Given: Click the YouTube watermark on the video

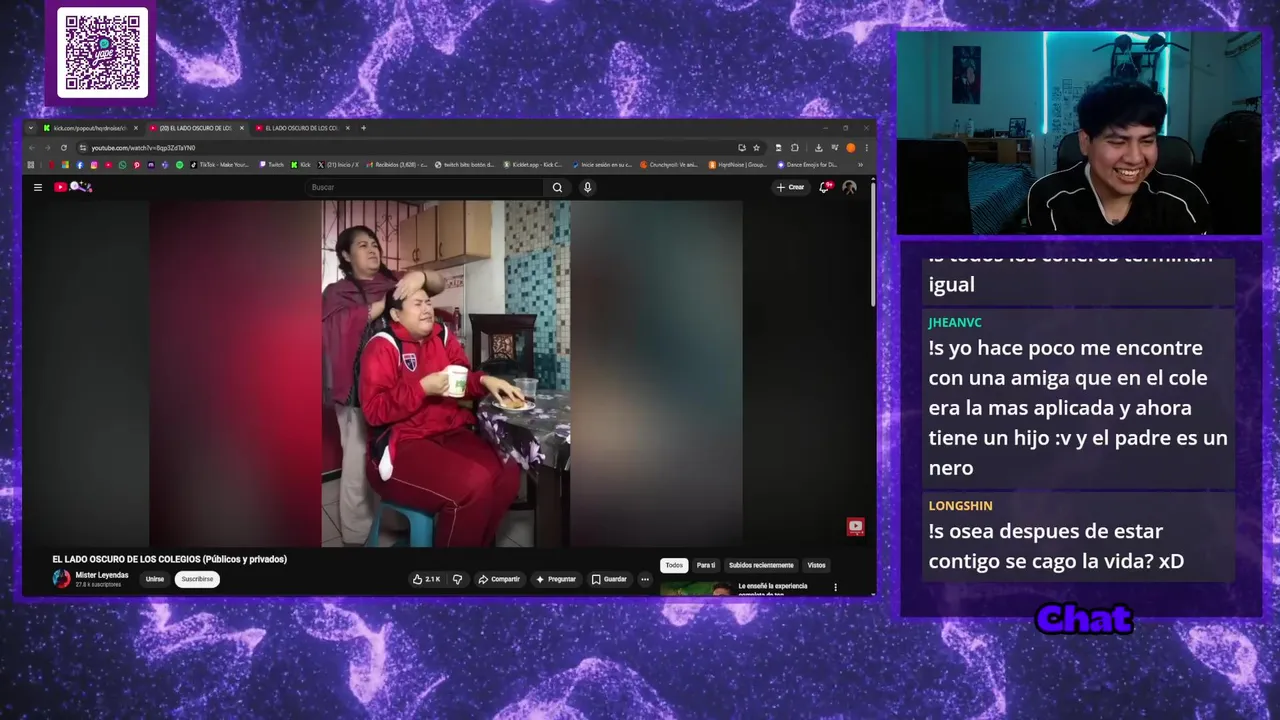Looking at the screenshot, I should coord(855,527).
